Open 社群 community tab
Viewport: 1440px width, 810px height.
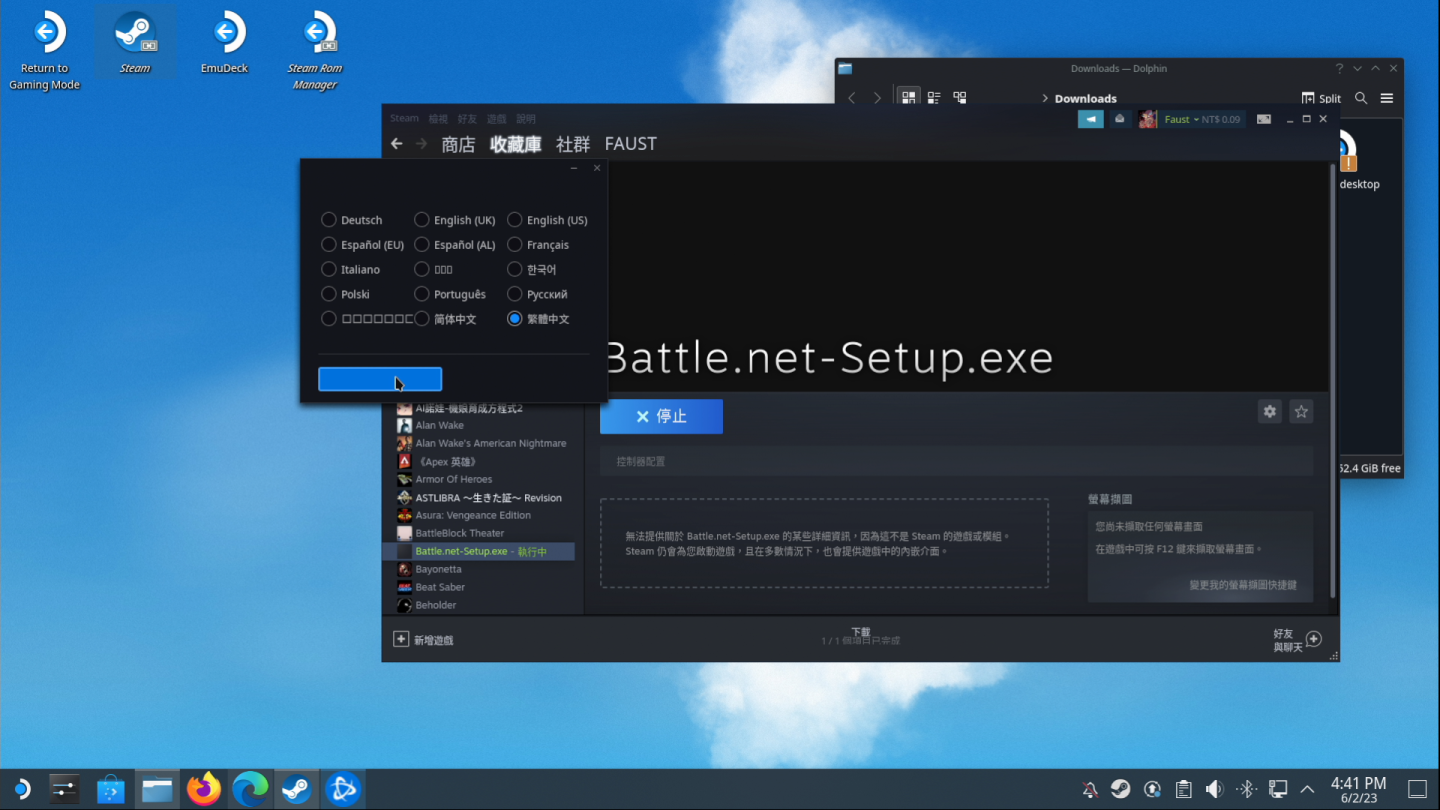(573, 144)
